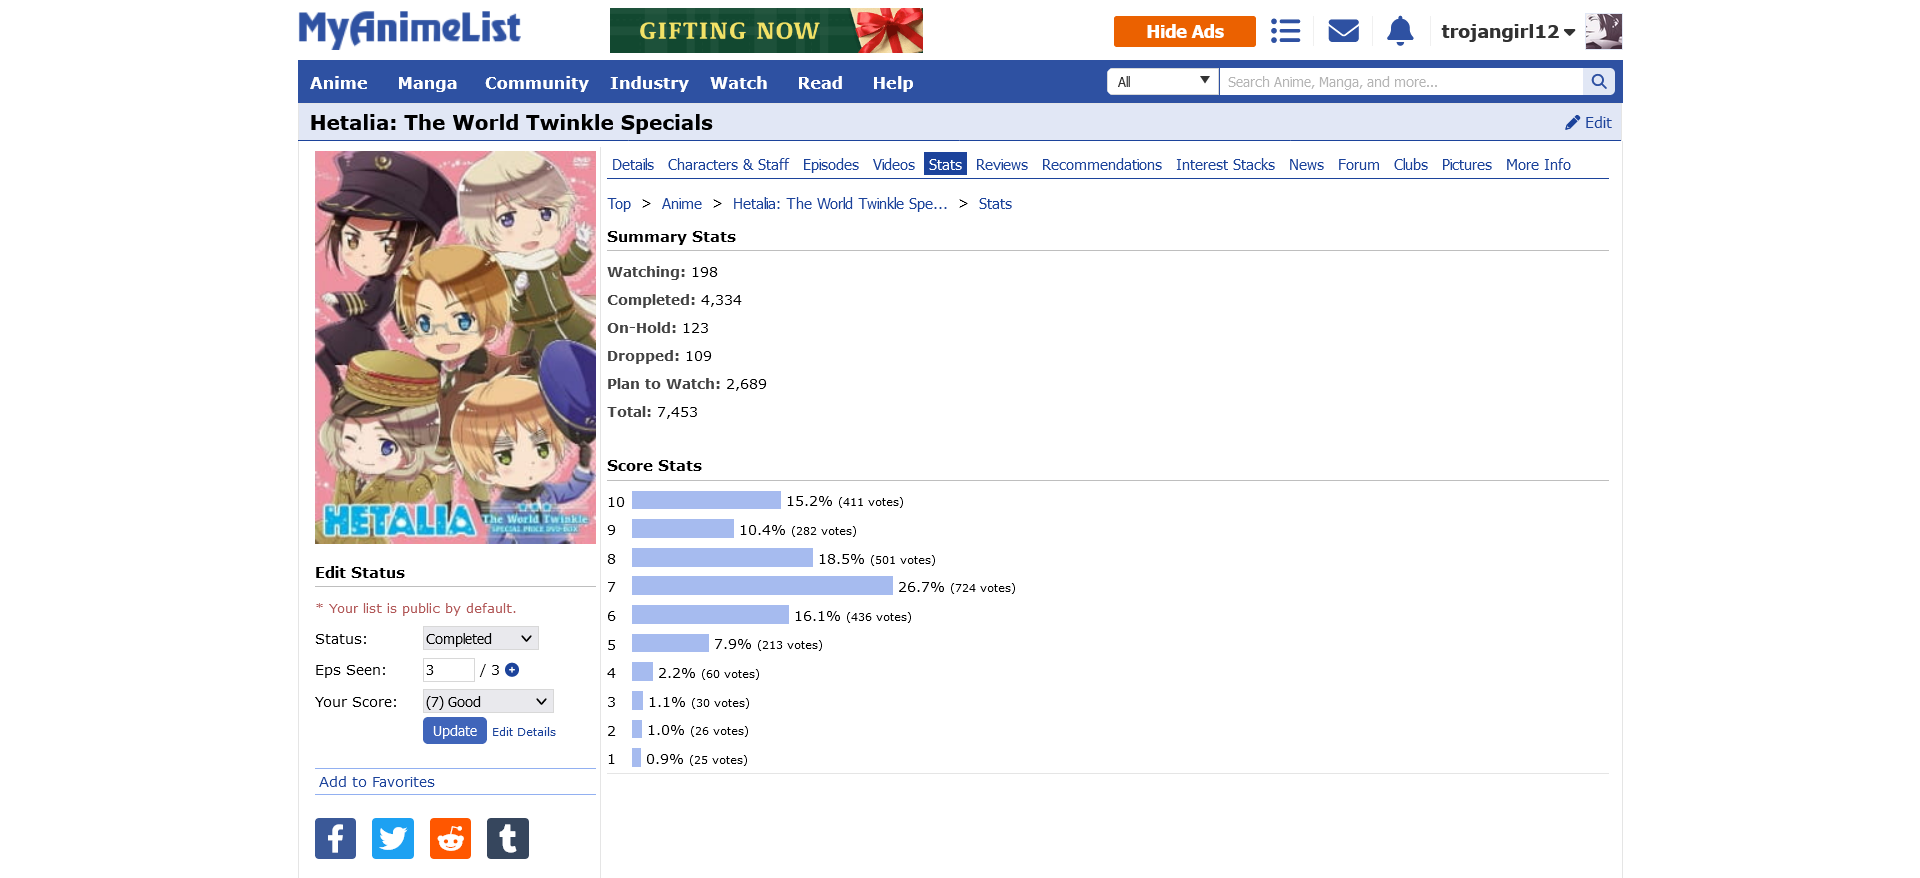
Task: Open trojangirl12 user menu
Action: pyautogui.click(x=1508, y=32)
